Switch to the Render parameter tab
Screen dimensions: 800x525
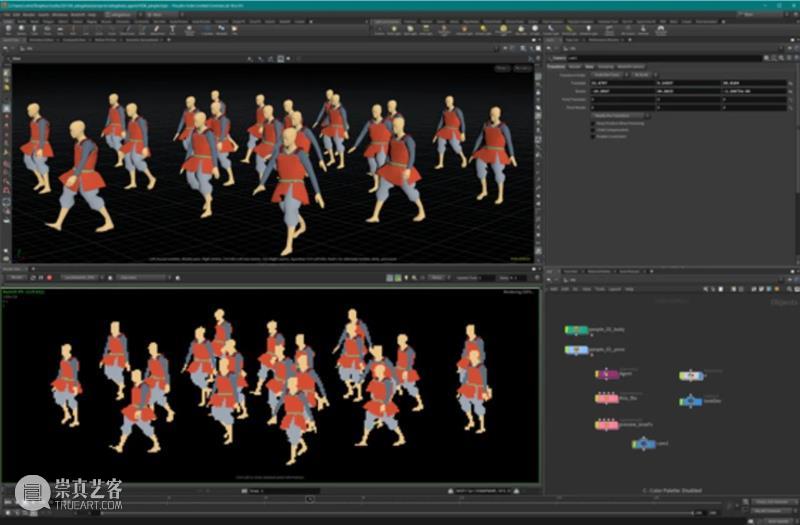coord(574,67)
